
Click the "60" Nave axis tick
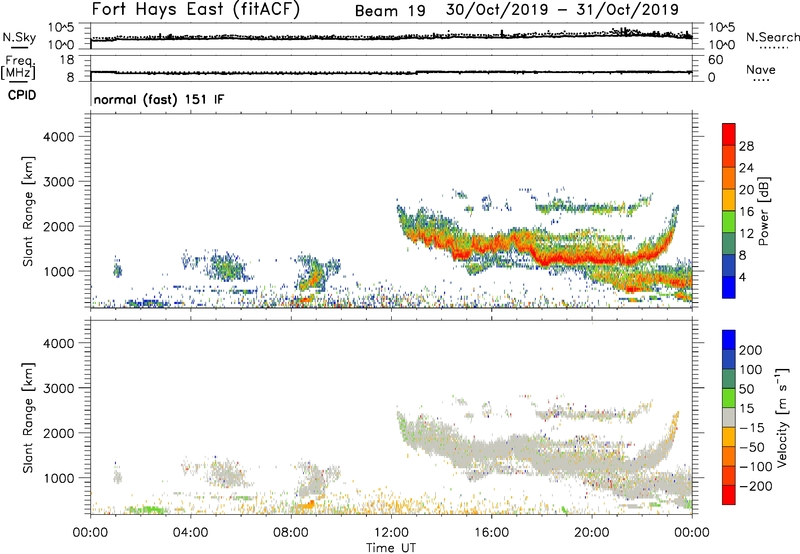[x=716, y=60]
